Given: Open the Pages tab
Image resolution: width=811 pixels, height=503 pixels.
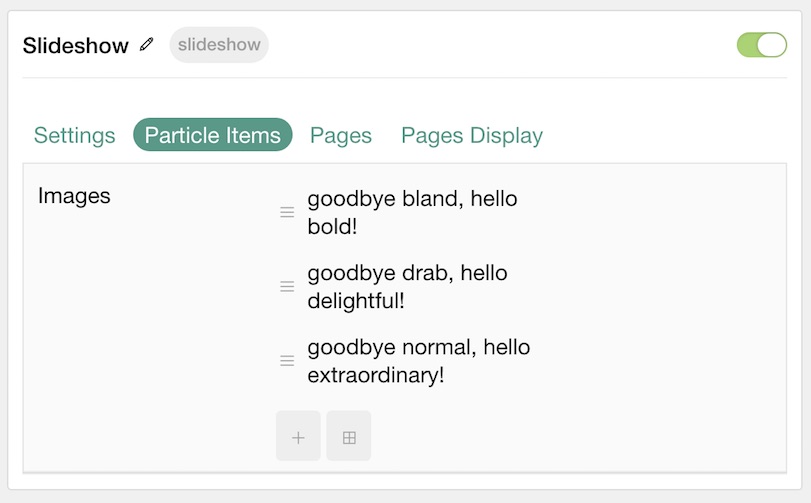Looking at the screenshot, I should (341, 135).
